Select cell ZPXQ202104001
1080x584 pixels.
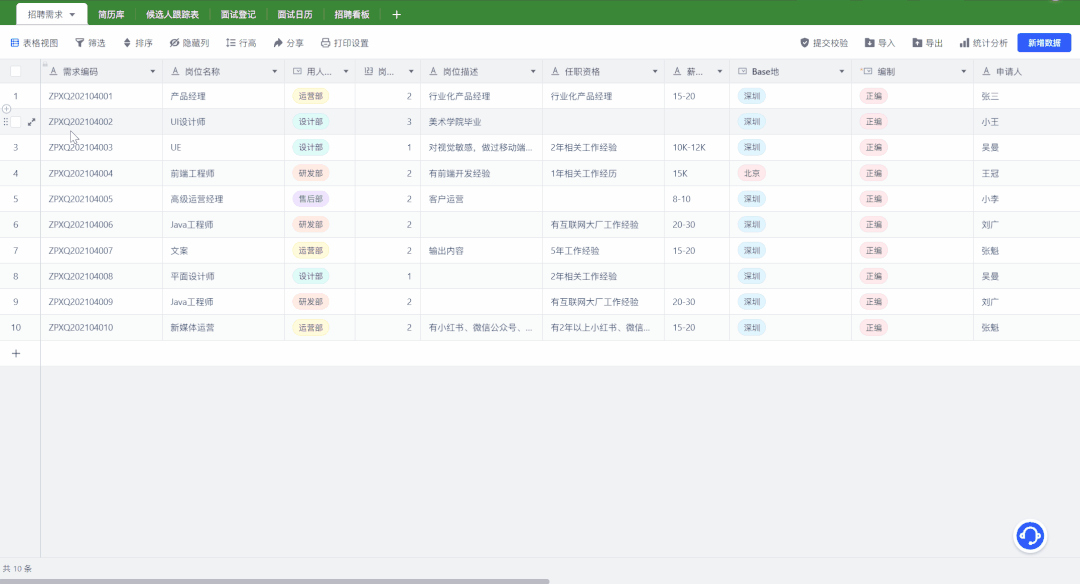pos(101,96)
